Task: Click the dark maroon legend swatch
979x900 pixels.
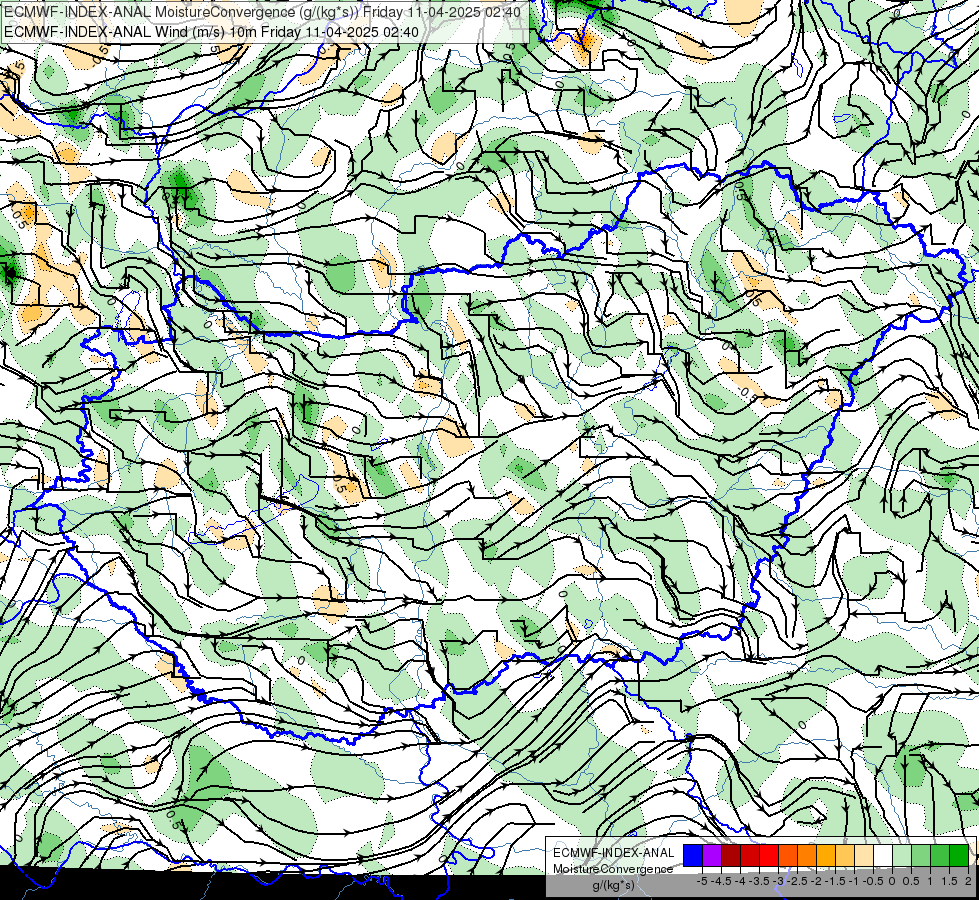Action: pyautogui.click(x=731, y=855)
